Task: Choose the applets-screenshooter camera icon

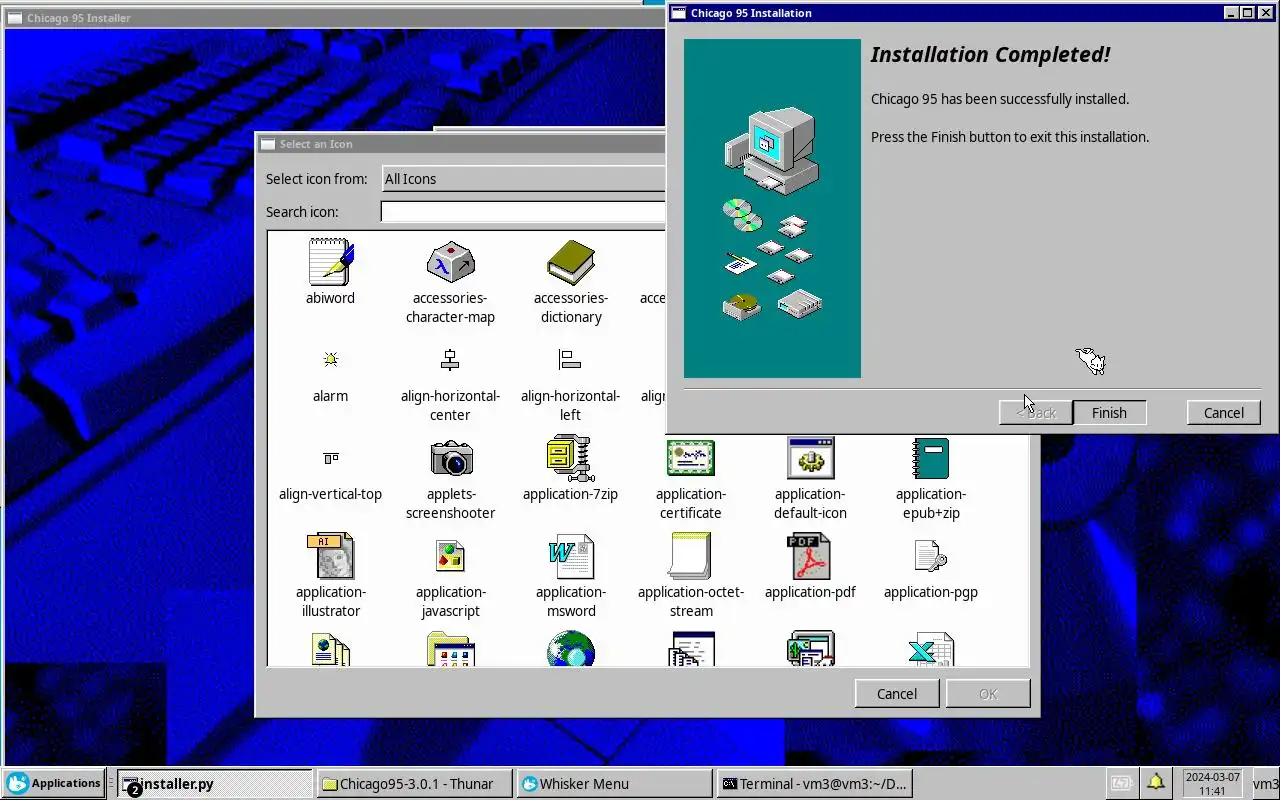Action: pos(450,458)
